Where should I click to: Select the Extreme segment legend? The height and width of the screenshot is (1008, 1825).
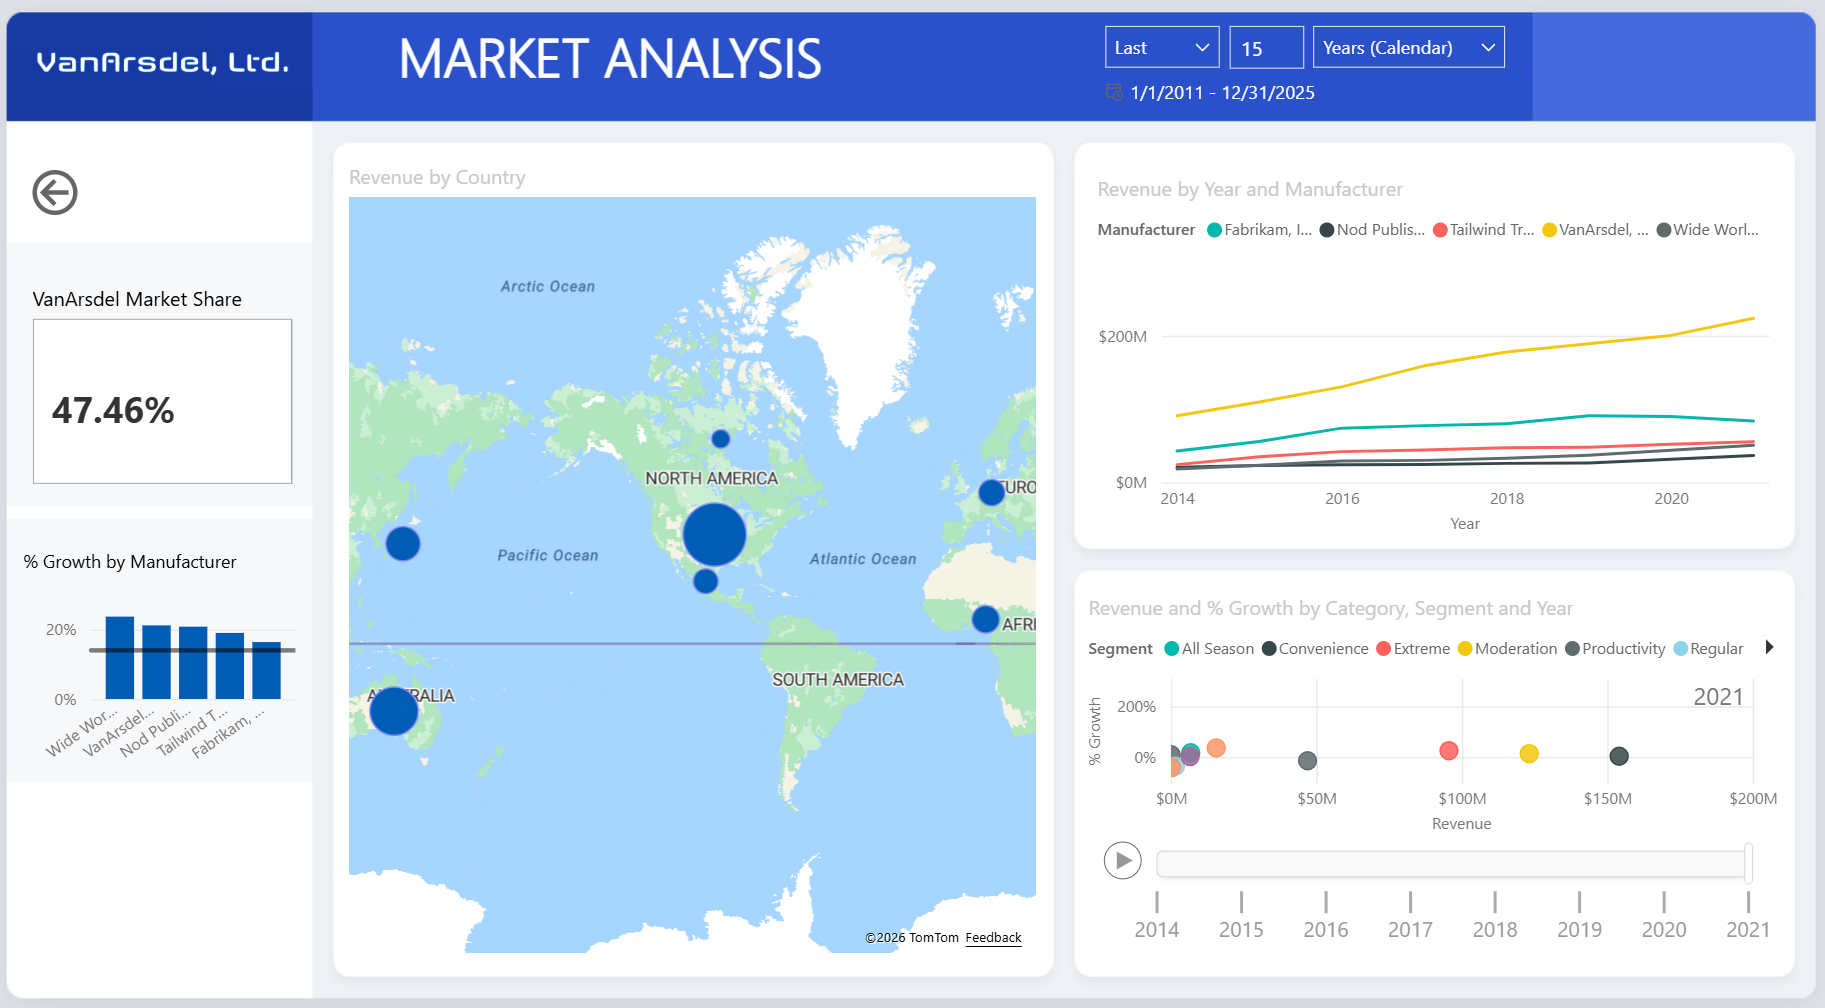(x=1413, y=649)
